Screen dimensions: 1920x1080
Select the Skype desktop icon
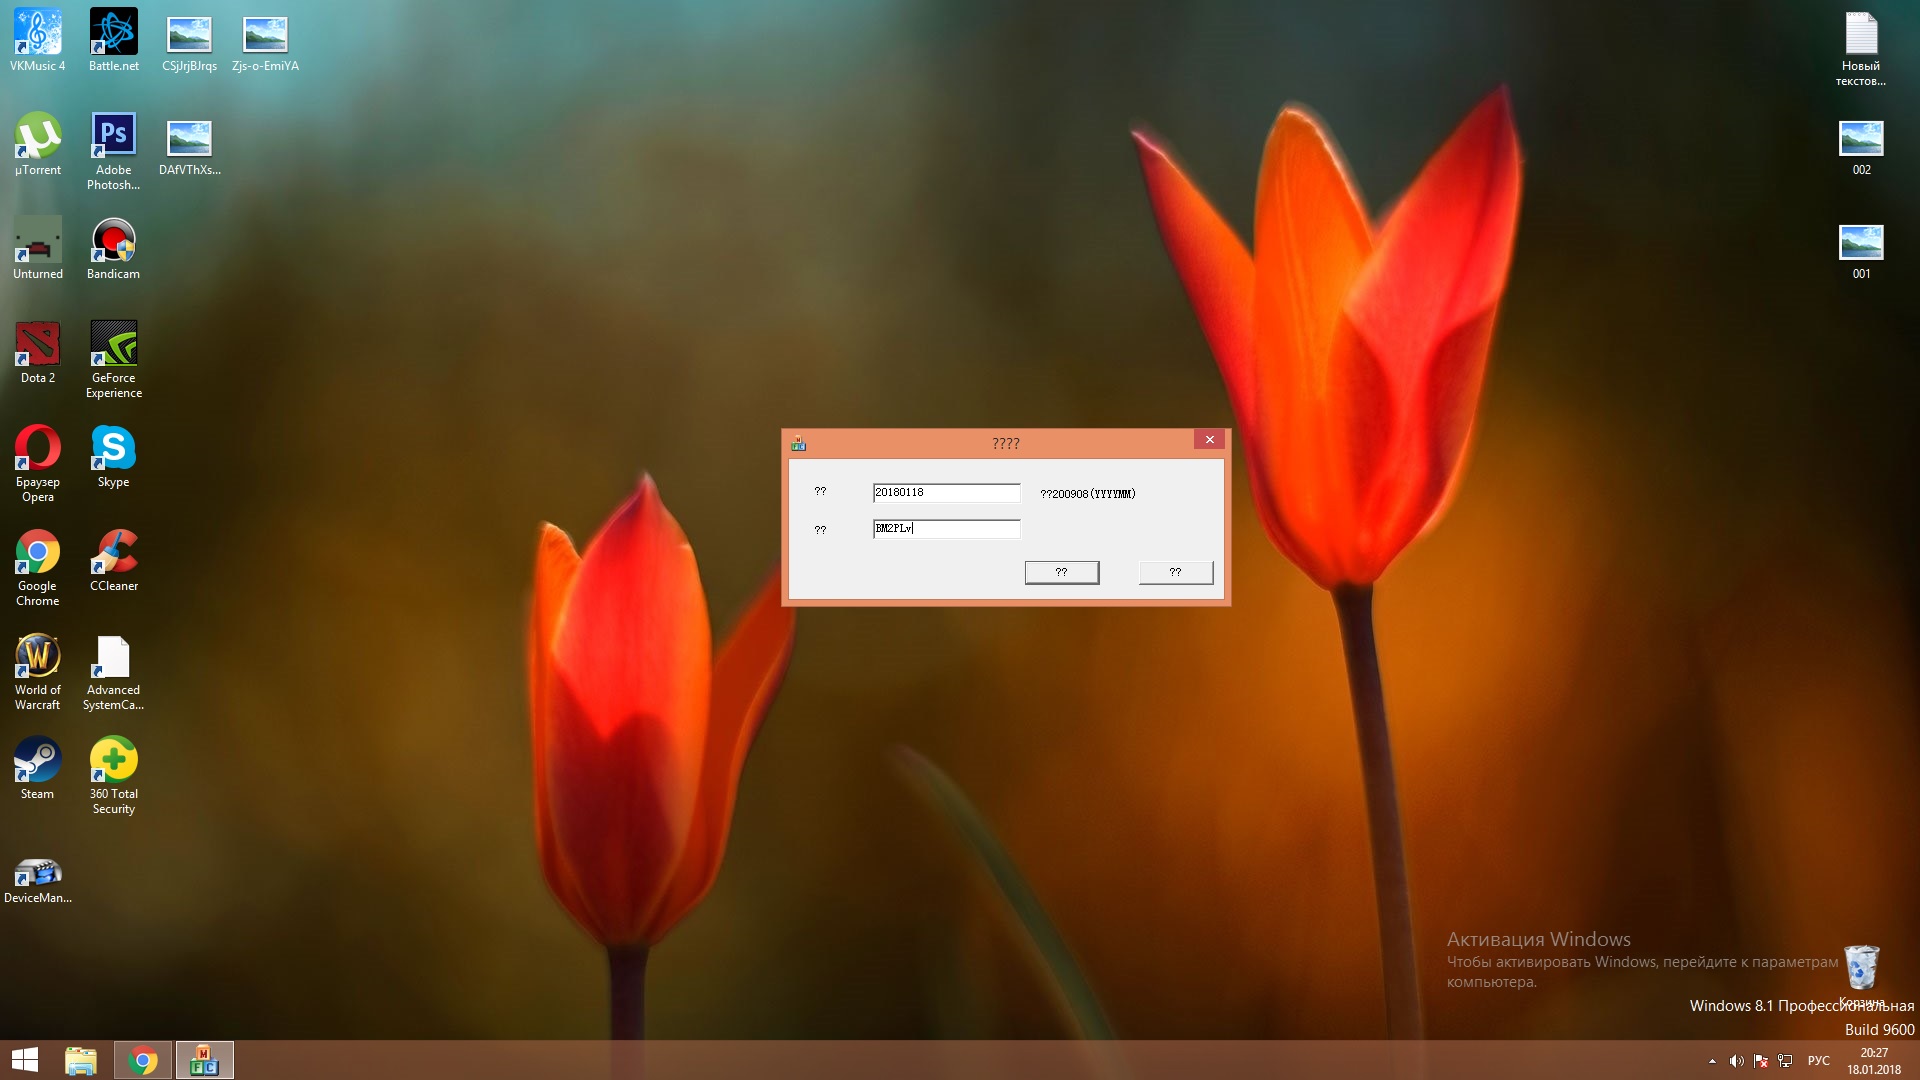[x=113, y=449]
